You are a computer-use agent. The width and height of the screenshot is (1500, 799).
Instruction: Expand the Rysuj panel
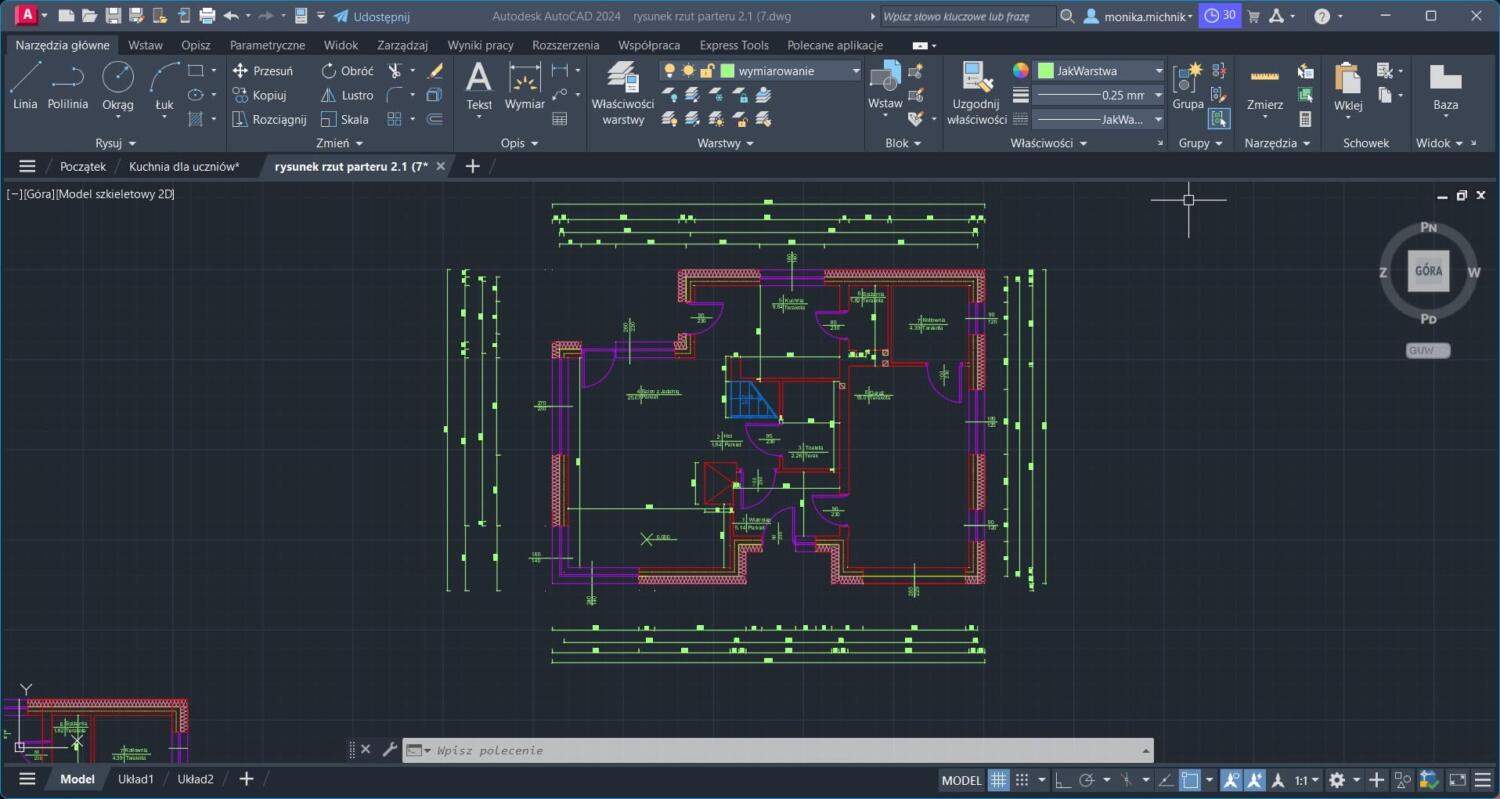pos(115,143)
